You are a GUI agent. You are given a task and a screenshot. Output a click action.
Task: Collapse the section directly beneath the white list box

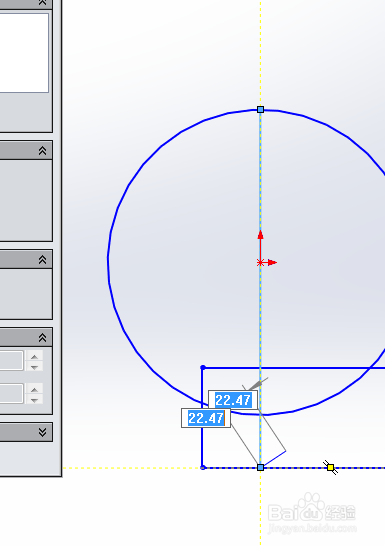(42, 150)
